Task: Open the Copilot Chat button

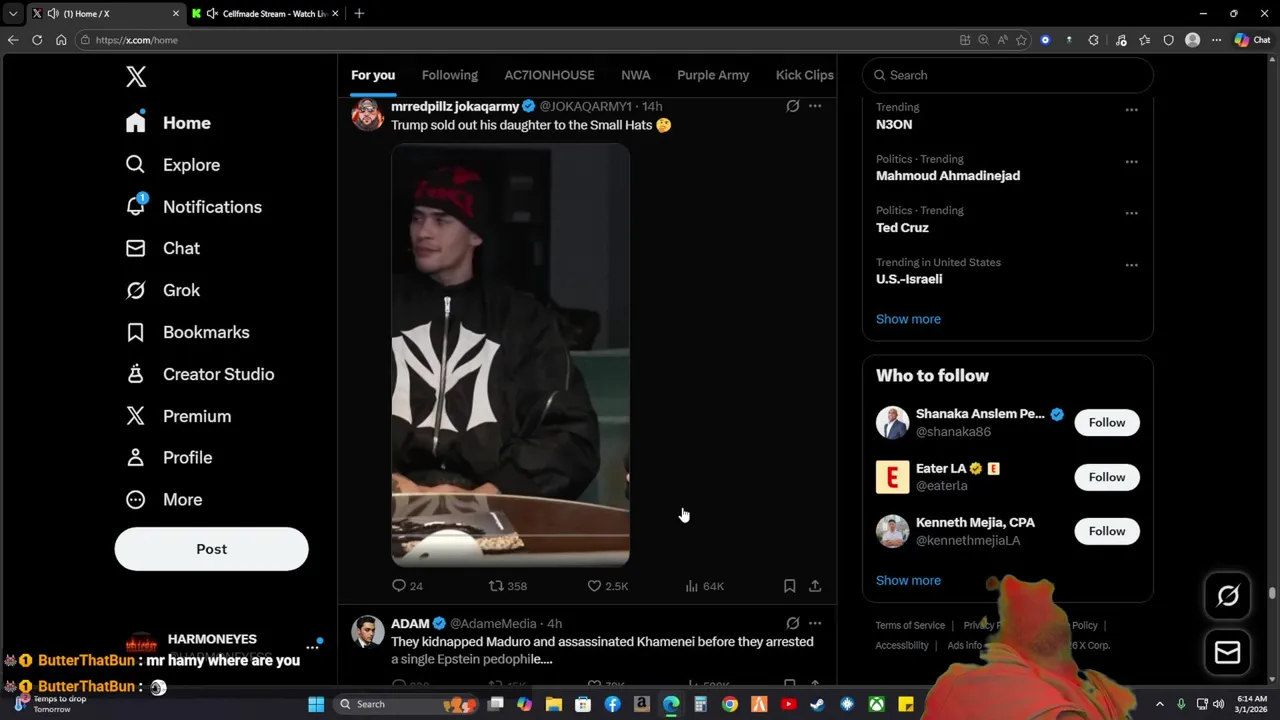Action: (x=1253, y=40)
